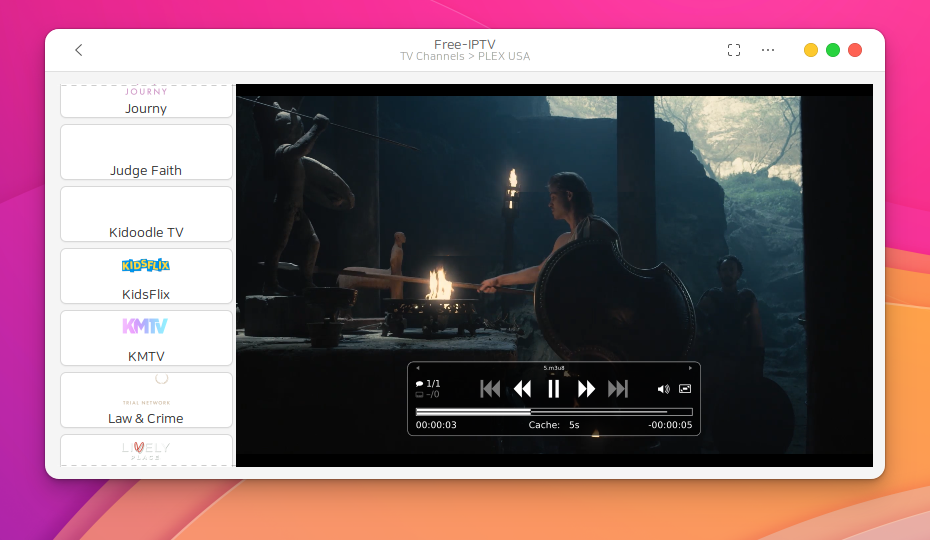Click the rewind button in player
The width and height of the screenshot is (930, 540).
(522, 389)
